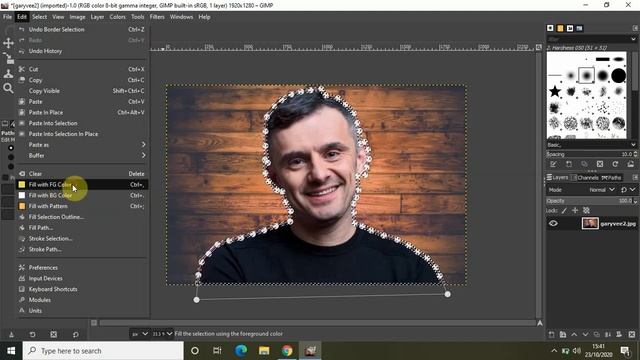The width and height of the screenshot is (640, 360).
Task: Toggle visibility eye of garyvee2.jpg layer
Action: click(553, 223)
